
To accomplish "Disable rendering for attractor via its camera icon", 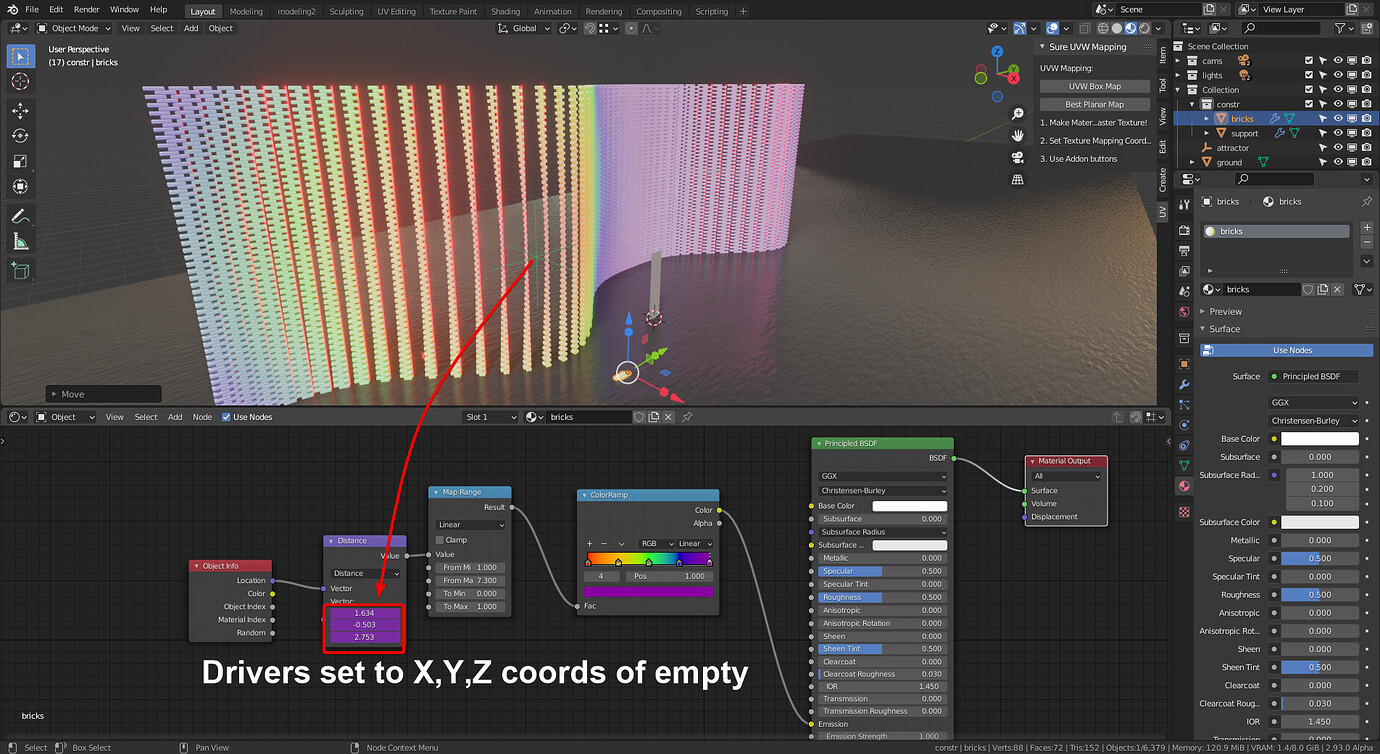I will coord(1367,147).
